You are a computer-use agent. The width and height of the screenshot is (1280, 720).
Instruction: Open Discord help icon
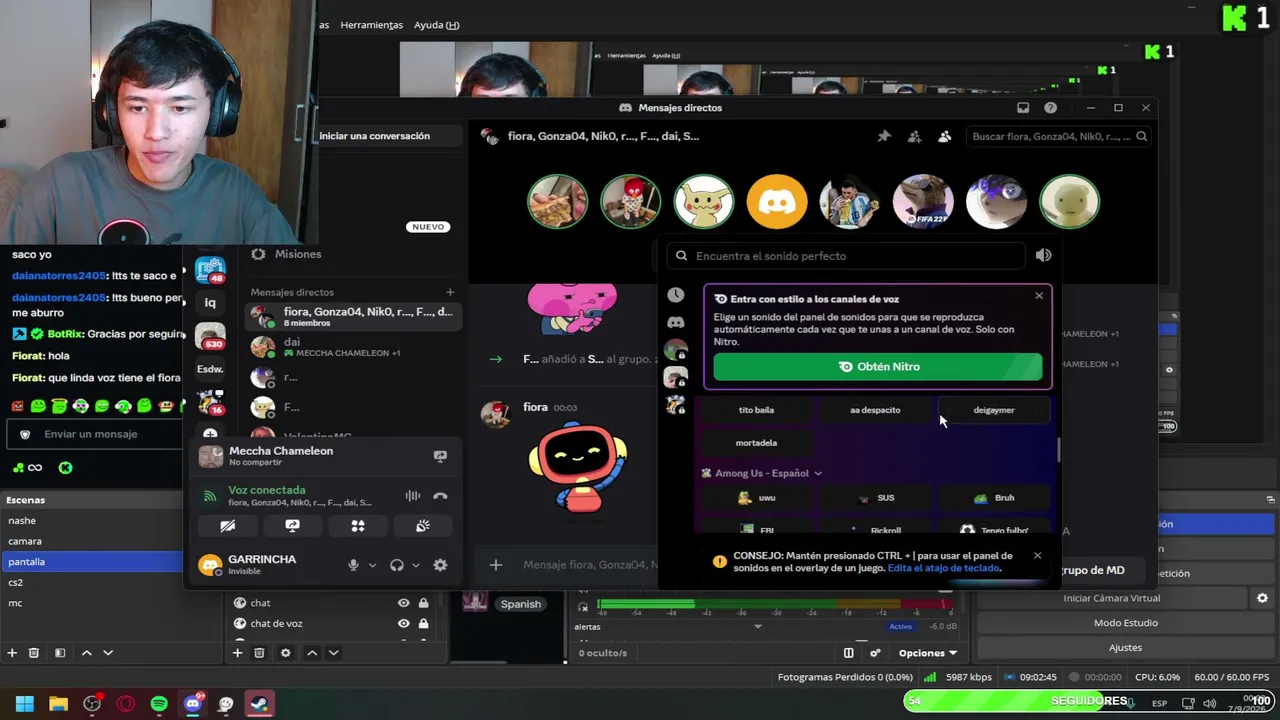point(1050,108)
